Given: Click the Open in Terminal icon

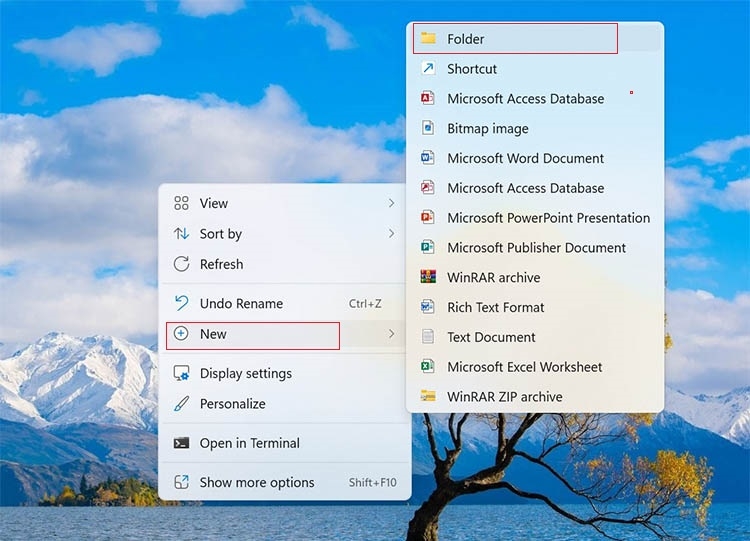Looking at the screenshot, I should coord(181,443).
